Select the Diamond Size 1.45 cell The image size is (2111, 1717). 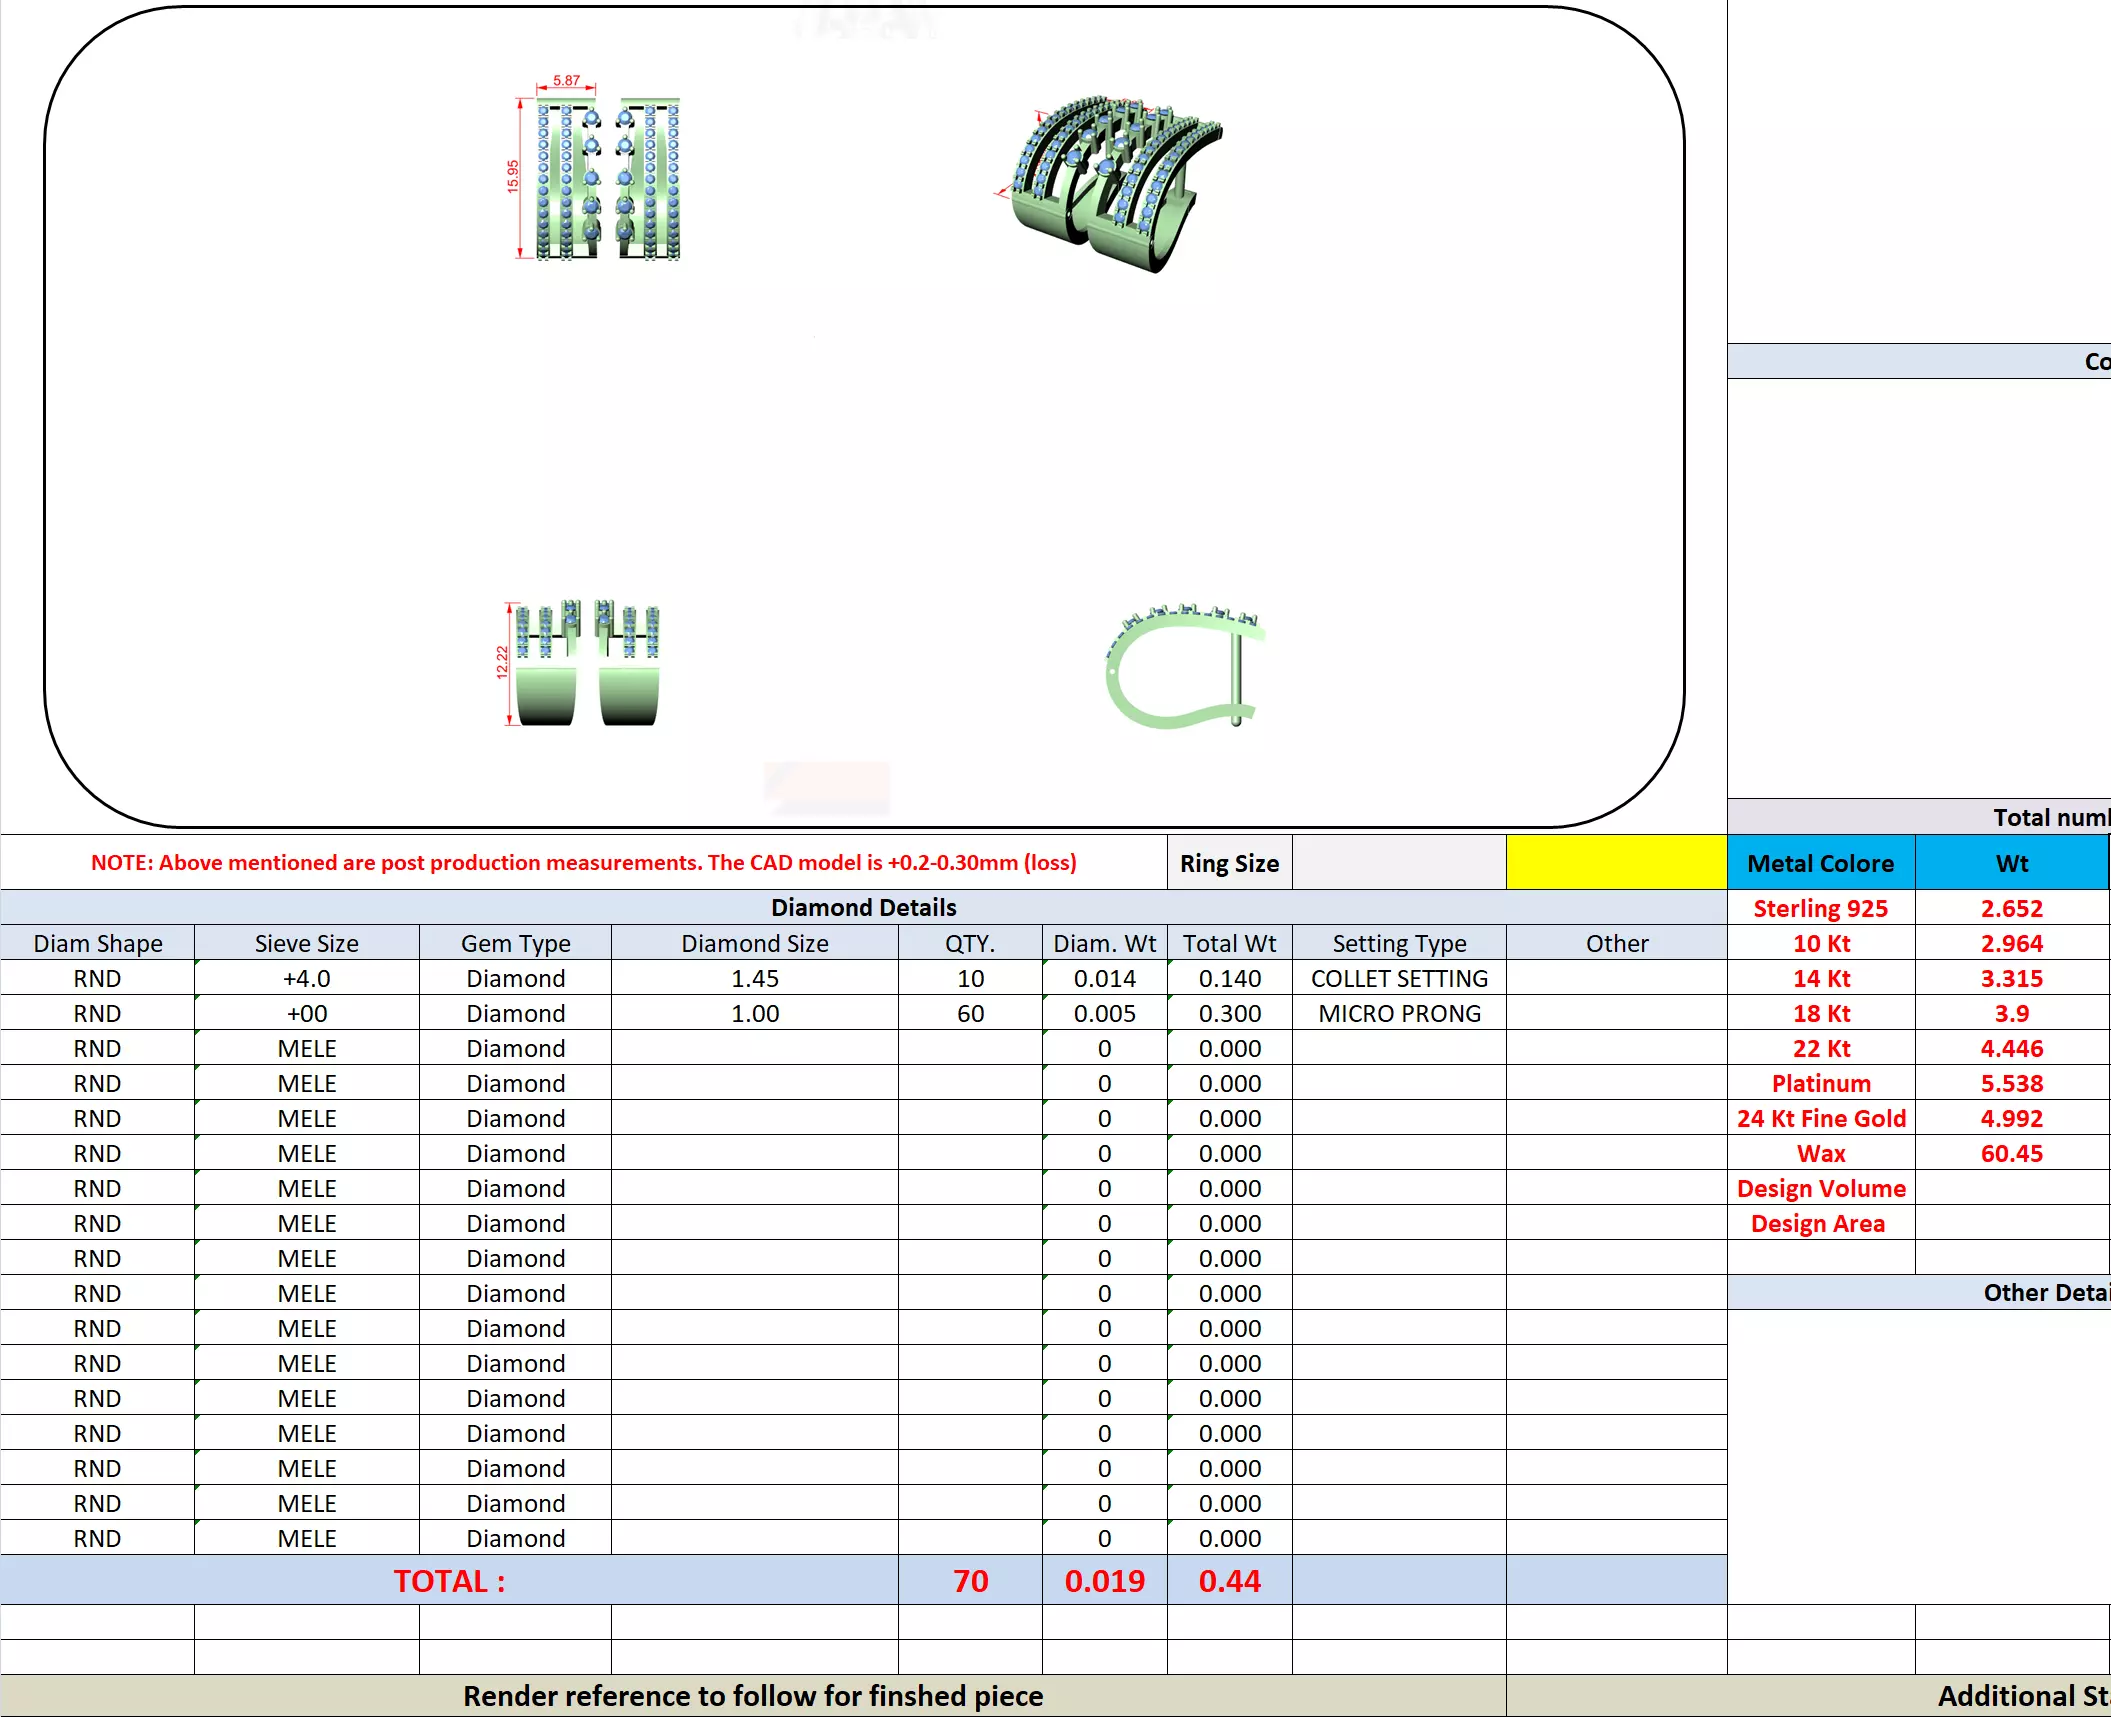tap(754, 979)
